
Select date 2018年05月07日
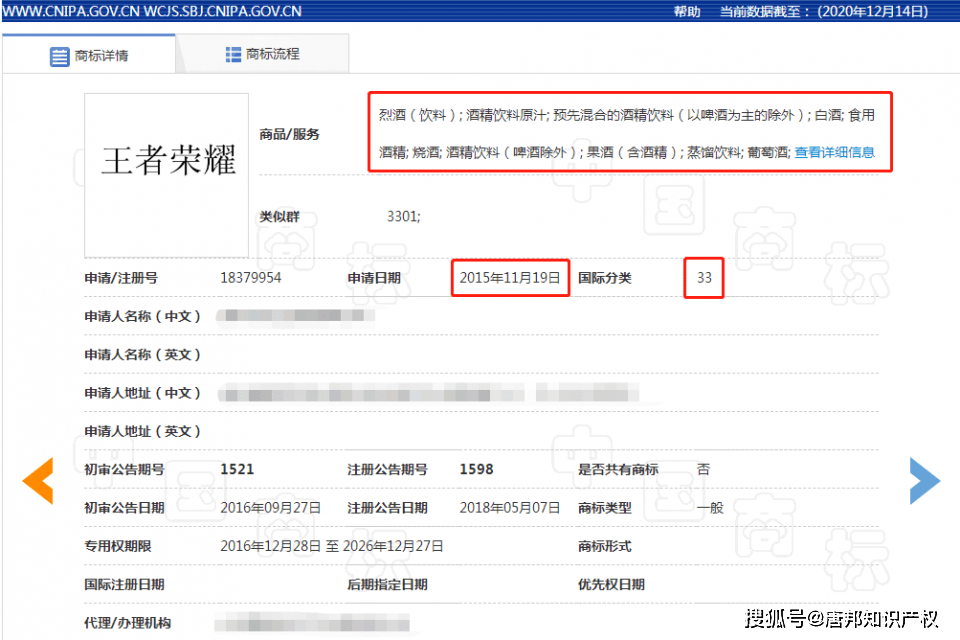tap(510, 508)
